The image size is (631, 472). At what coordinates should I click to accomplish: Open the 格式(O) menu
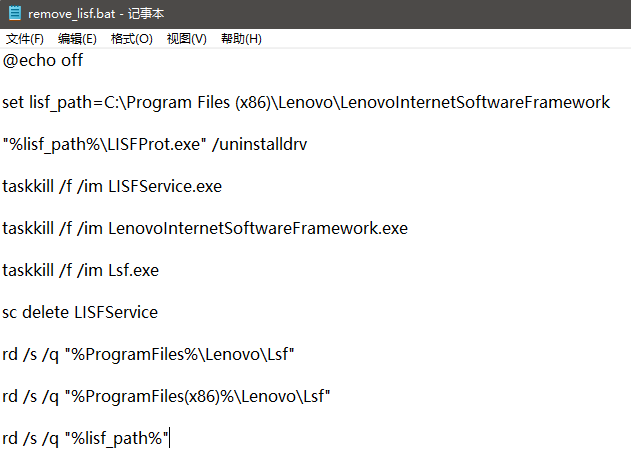(132, 39)
